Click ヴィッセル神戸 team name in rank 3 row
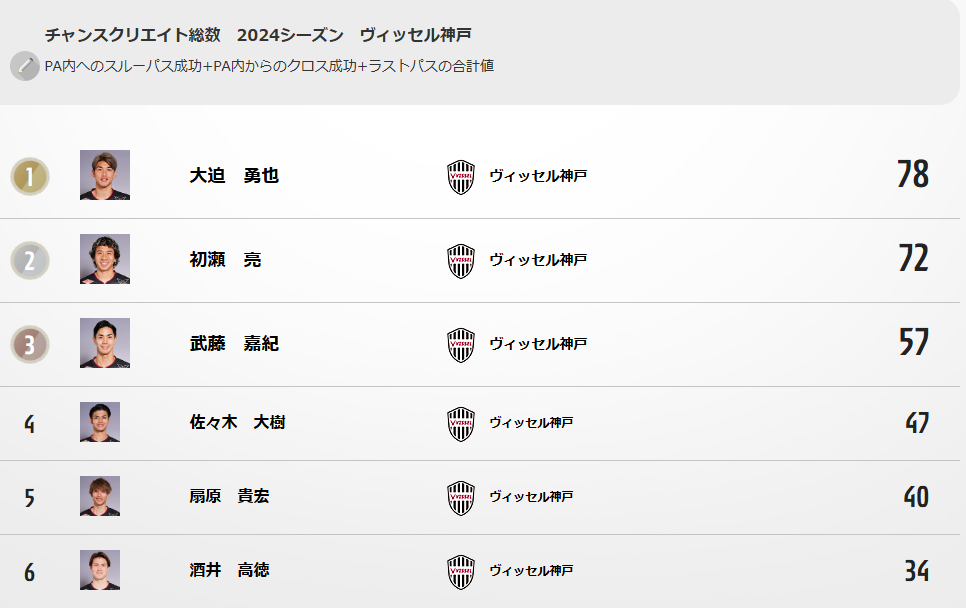The width and height of the screenshot is (966, 608). coord(538,343)
